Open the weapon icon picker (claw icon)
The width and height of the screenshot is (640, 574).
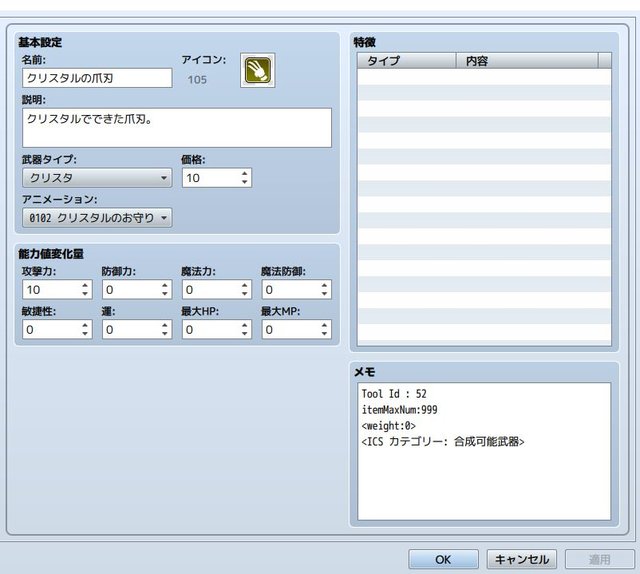point(258,70)
